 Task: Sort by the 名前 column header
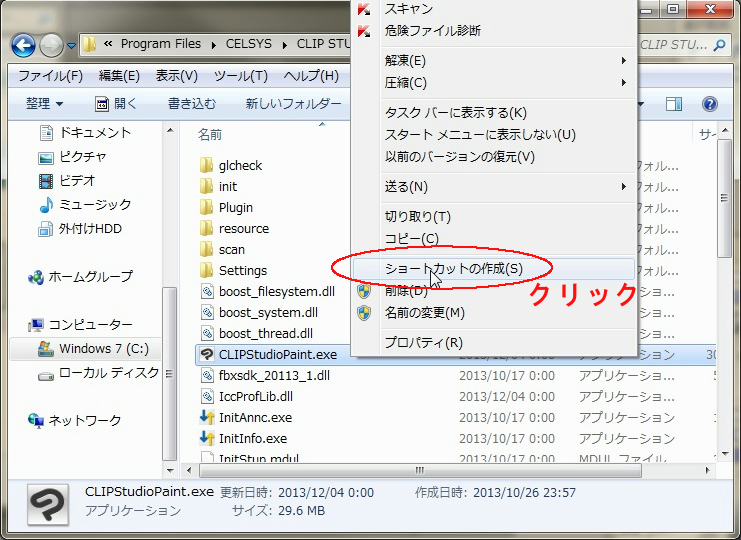tap(210, 133)
